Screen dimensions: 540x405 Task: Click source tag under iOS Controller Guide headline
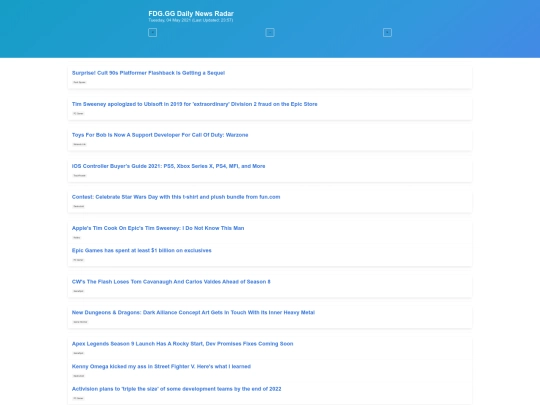80,175
